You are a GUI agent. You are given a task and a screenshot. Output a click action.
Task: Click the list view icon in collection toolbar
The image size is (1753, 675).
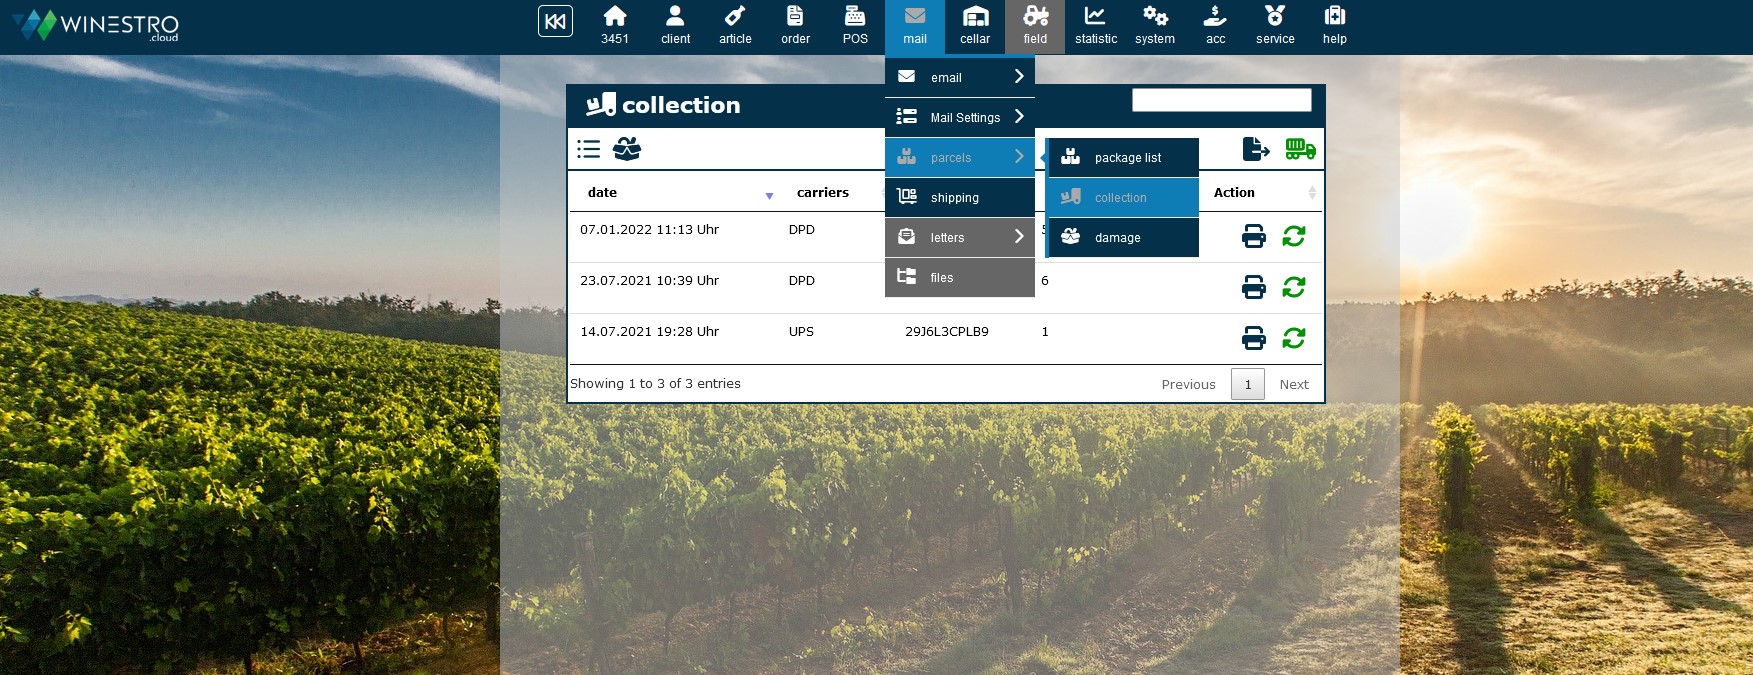click(589, 149)
